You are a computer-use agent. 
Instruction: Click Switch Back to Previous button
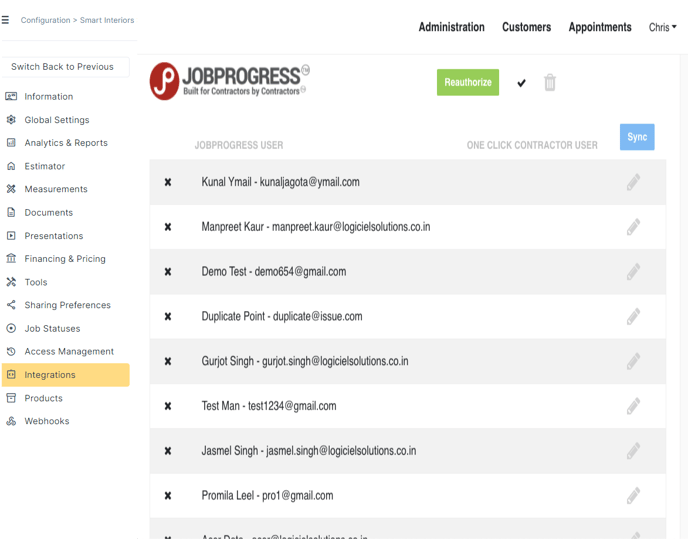click(65, 67)
